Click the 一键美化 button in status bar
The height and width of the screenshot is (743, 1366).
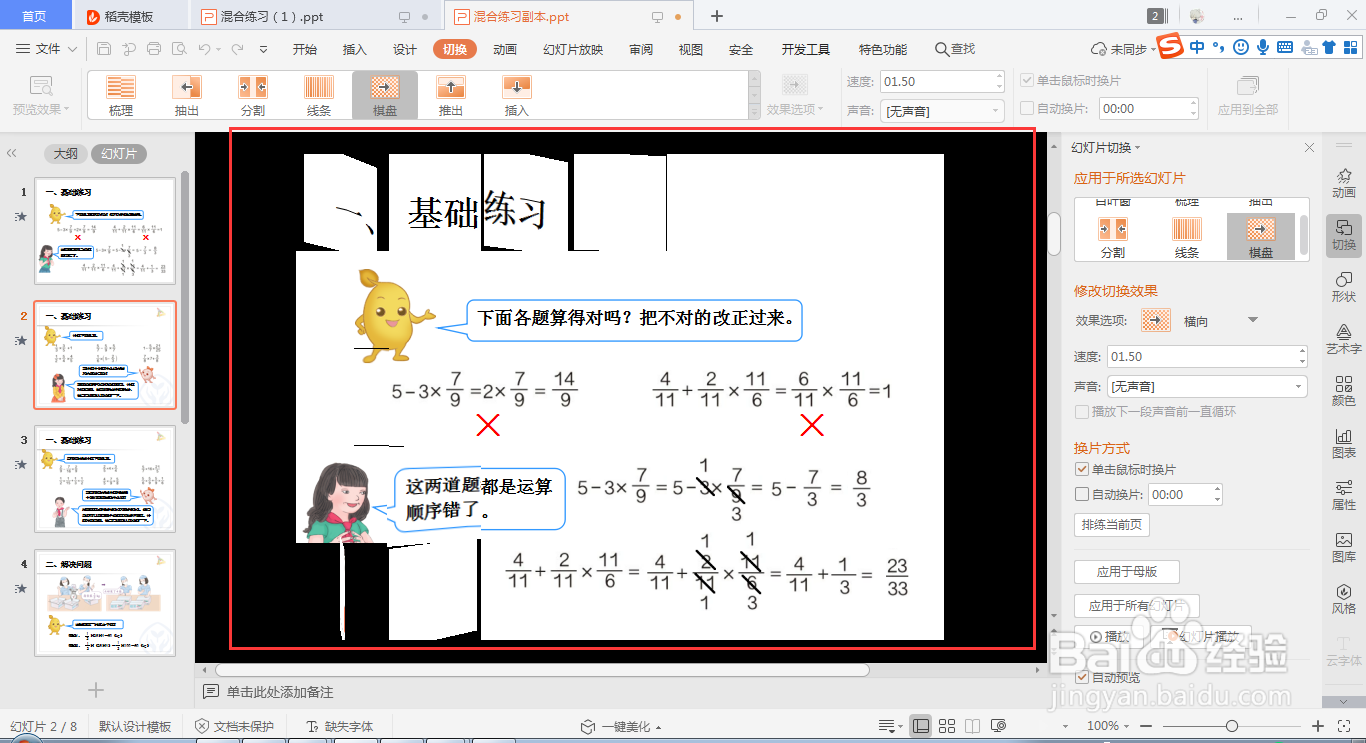(621, 727)
